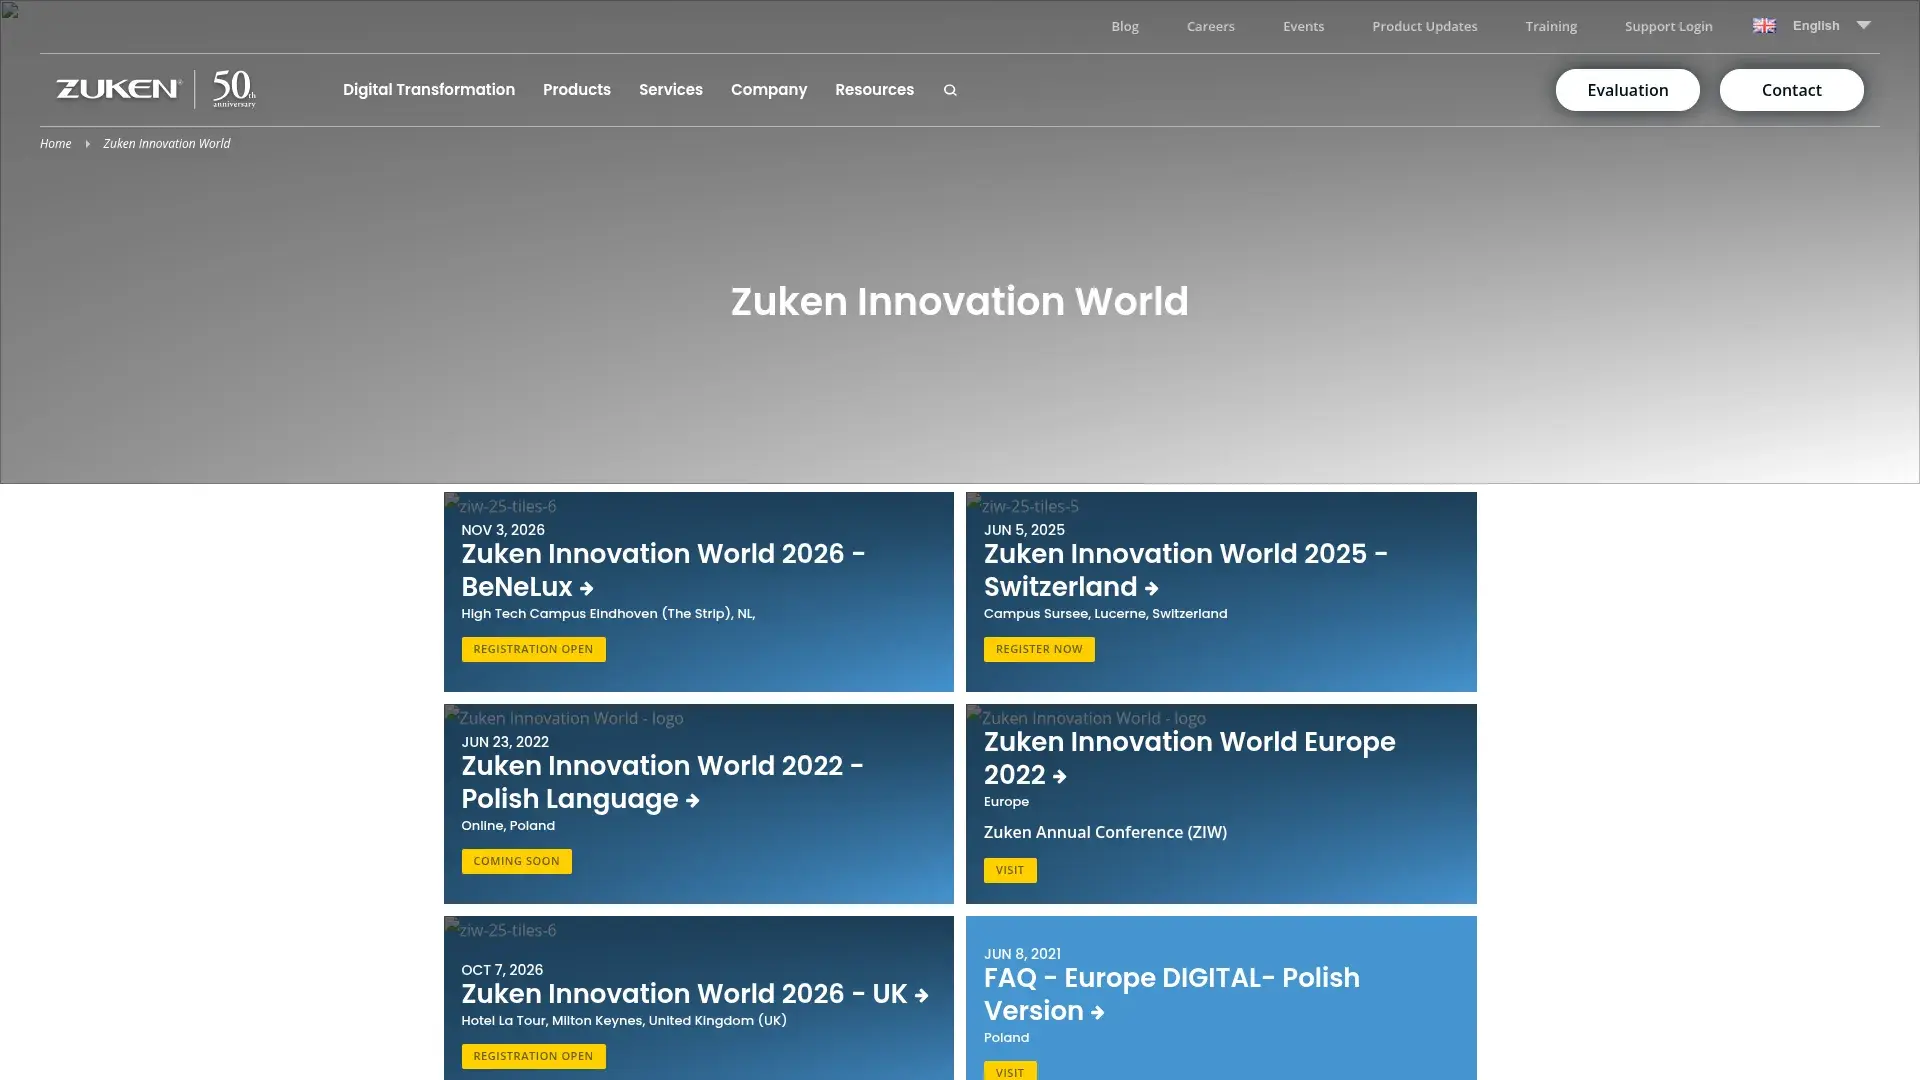
Task: Click the Evaluation button
Action: pyautogui.click(x=1627, y=90)
